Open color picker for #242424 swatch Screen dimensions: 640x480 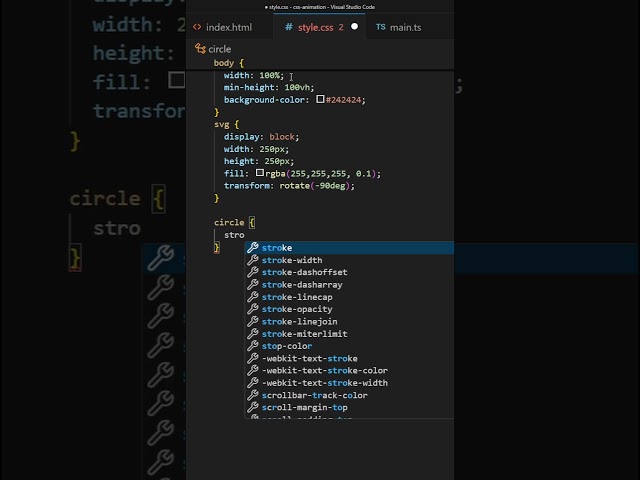tap(320, 99)
